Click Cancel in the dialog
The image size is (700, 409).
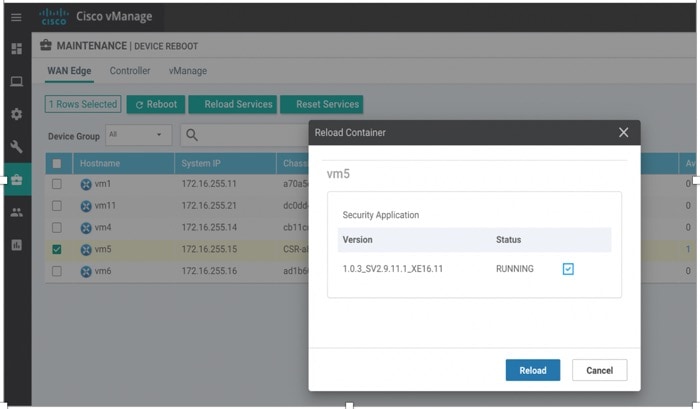(599, 370)
